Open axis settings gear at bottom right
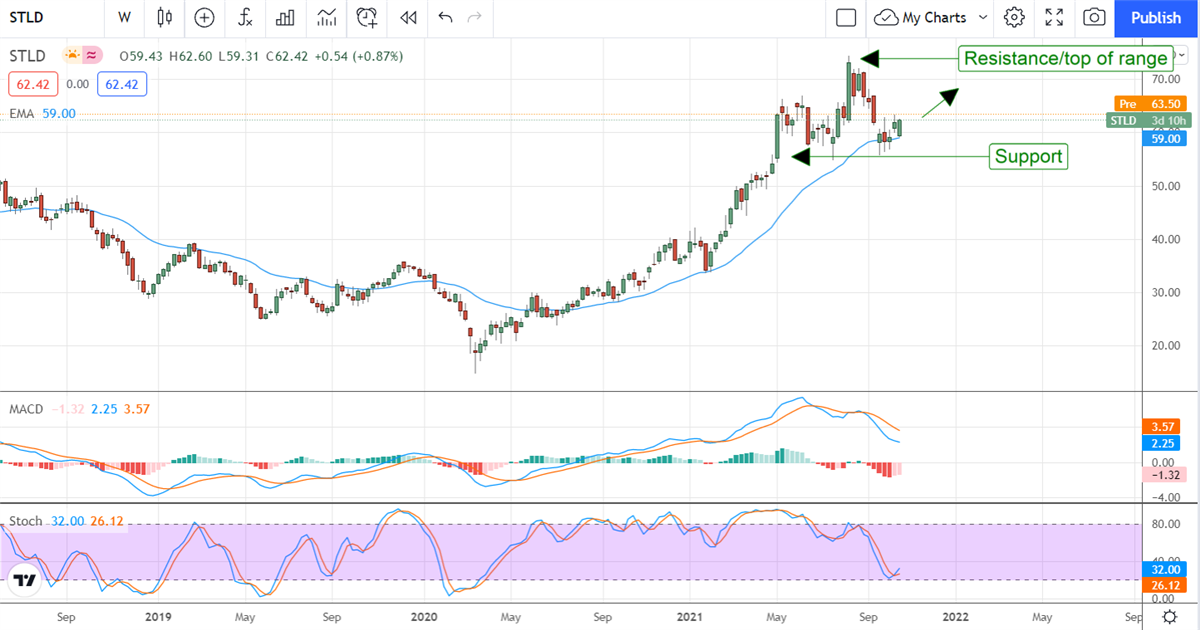Image resolution: width=1200 pixels, height=630 pixels. (x=1170, y=617)
